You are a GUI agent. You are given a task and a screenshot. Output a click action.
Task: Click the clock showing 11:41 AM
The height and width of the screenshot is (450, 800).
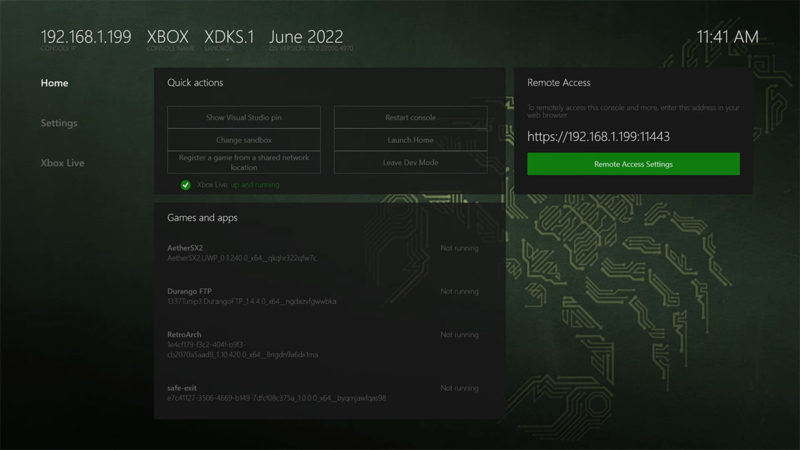coord(727,37)
